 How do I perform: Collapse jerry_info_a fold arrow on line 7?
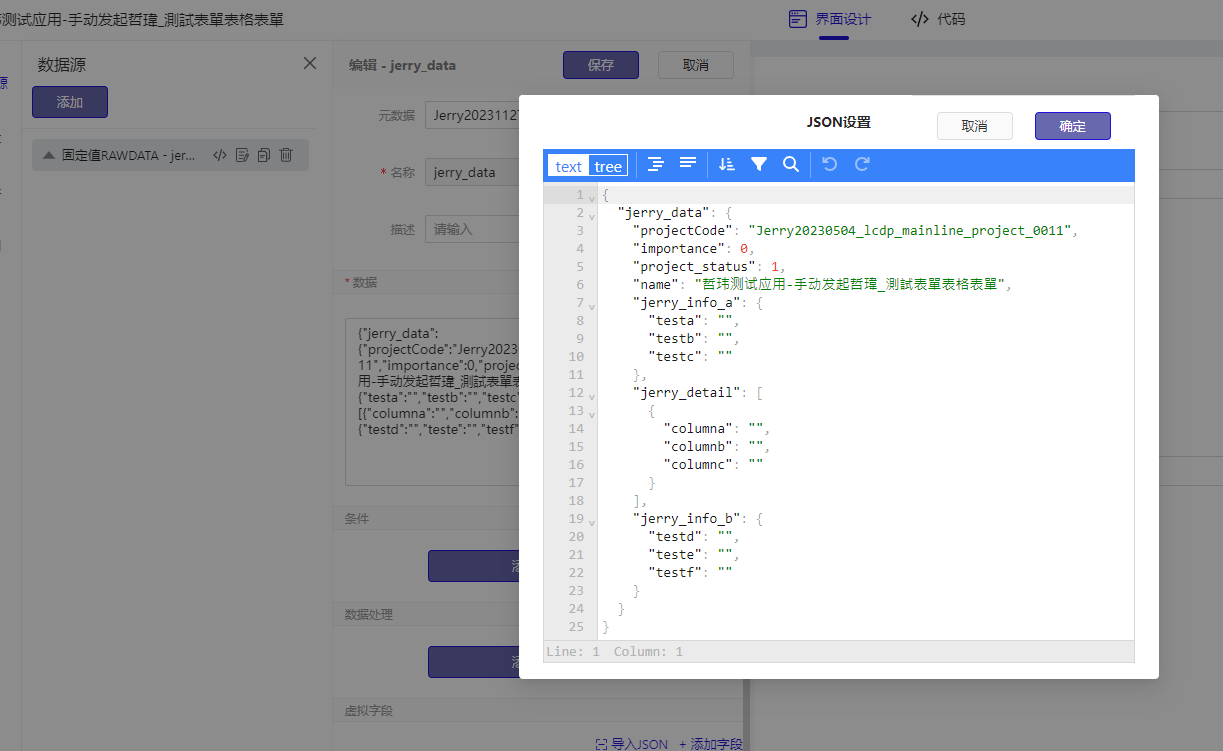point(592,306)
